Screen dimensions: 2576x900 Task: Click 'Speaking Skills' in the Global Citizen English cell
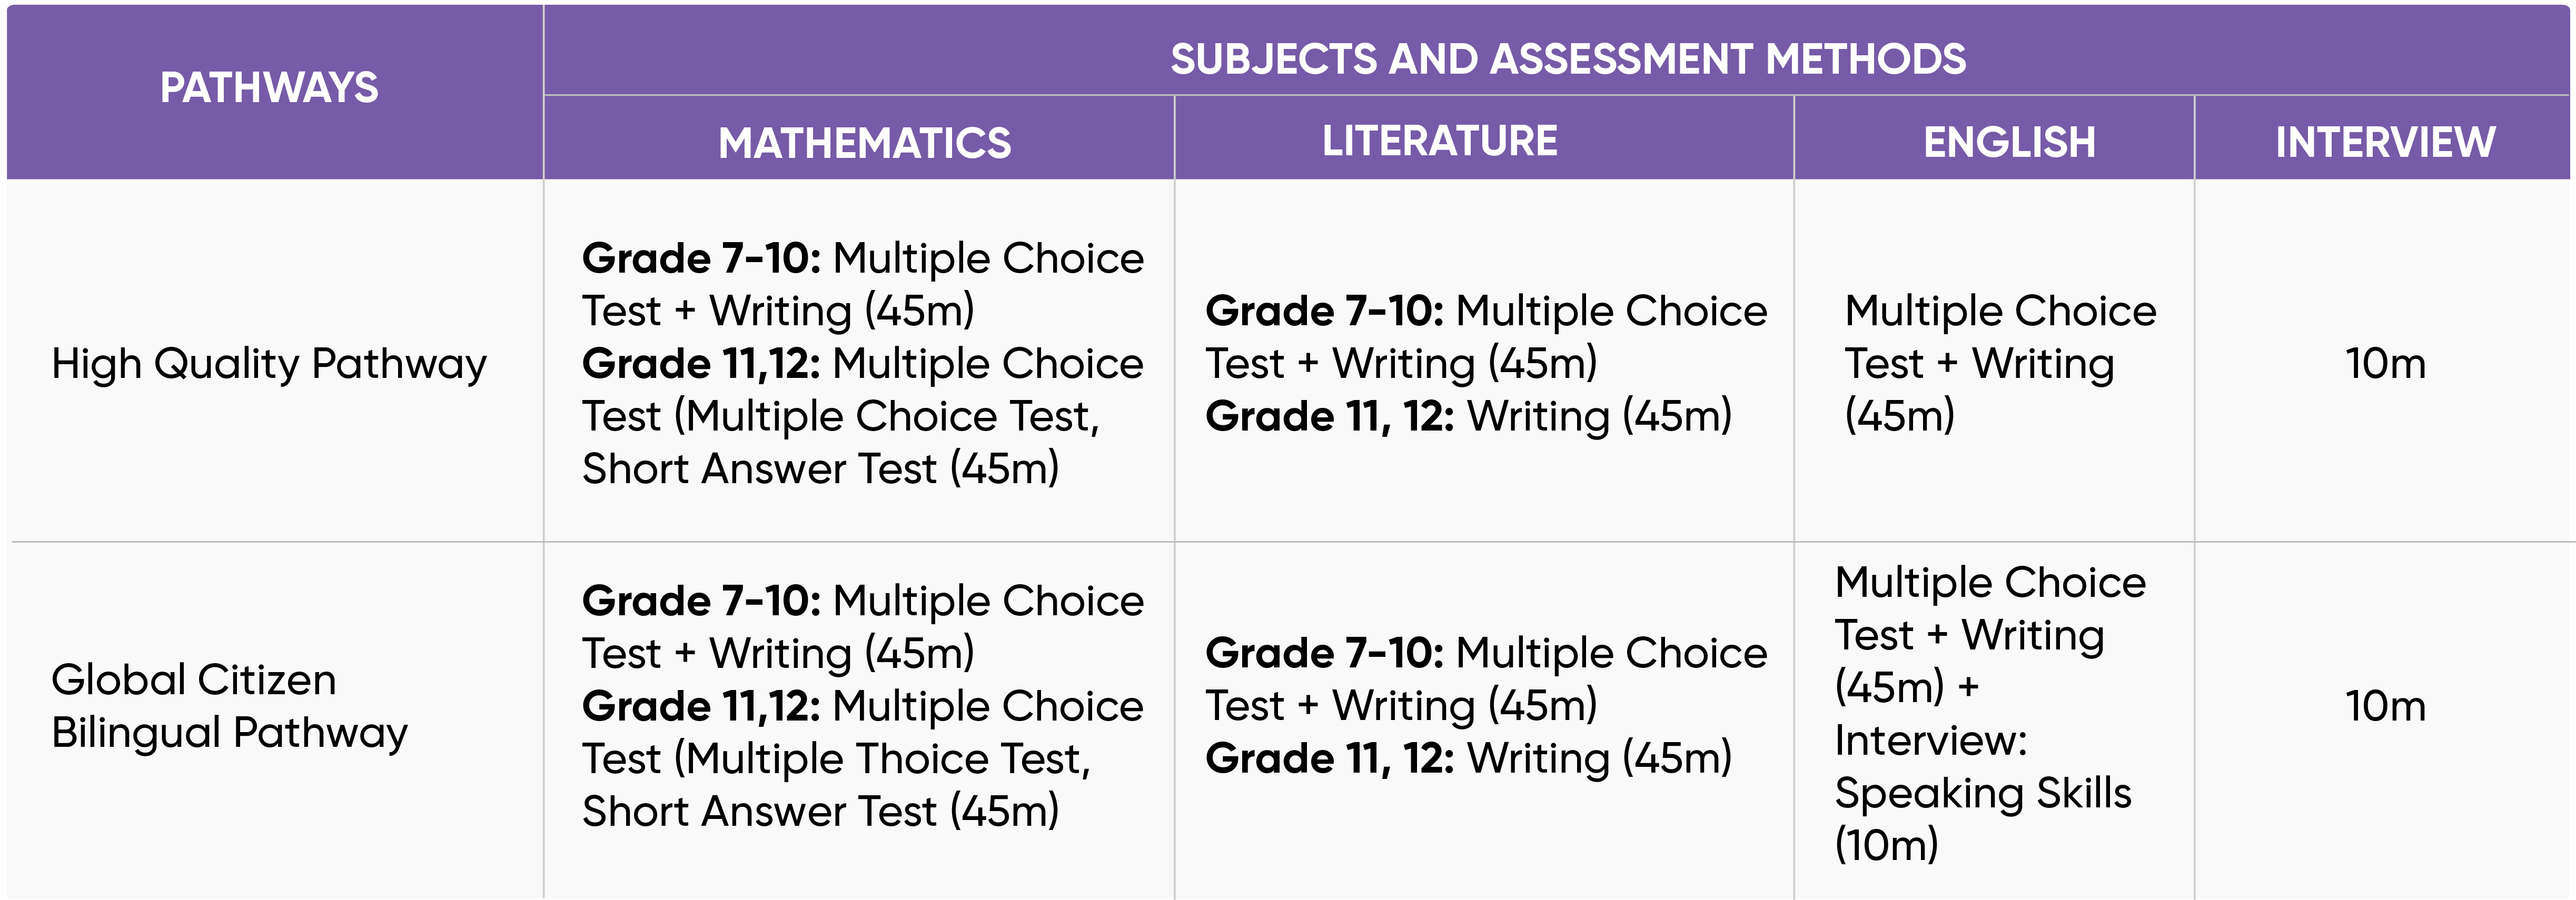point(1982,793)
